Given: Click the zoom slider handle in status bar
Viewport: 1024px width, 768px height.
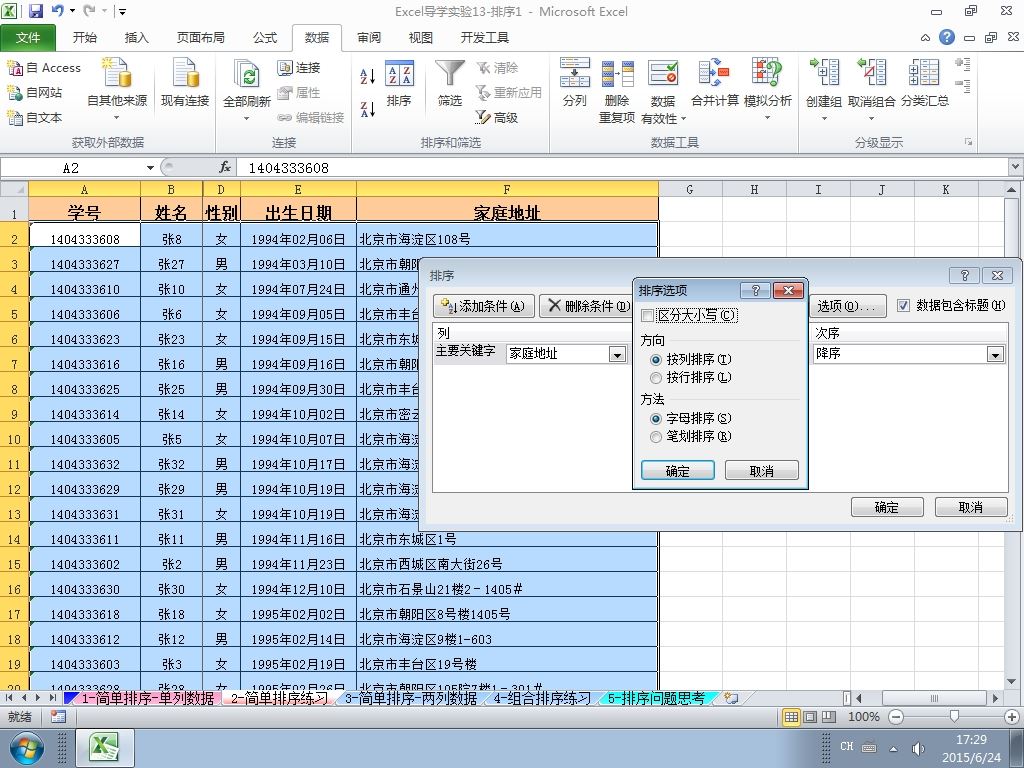Looking at the screenshot, I should click(954, 717).
